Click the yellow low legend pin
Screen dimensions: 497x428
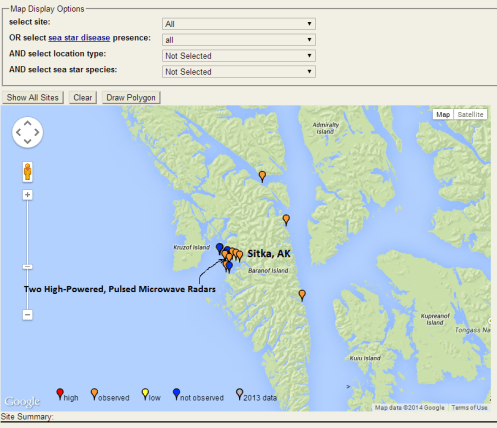[145, 394]
